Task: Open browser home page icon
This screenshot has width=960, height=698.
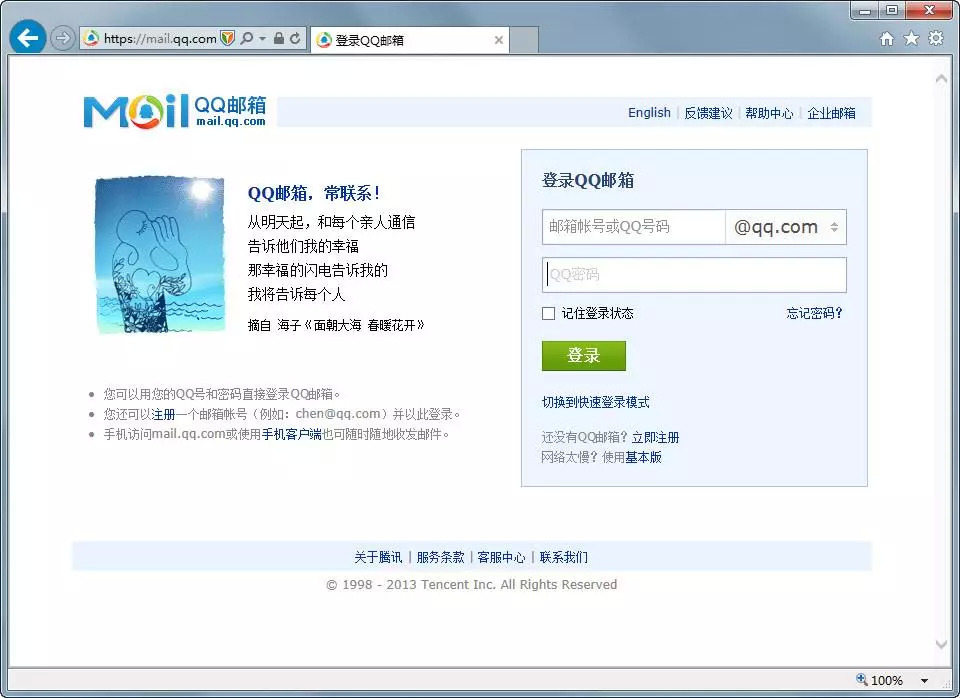Action: click(x=887, y=39)
